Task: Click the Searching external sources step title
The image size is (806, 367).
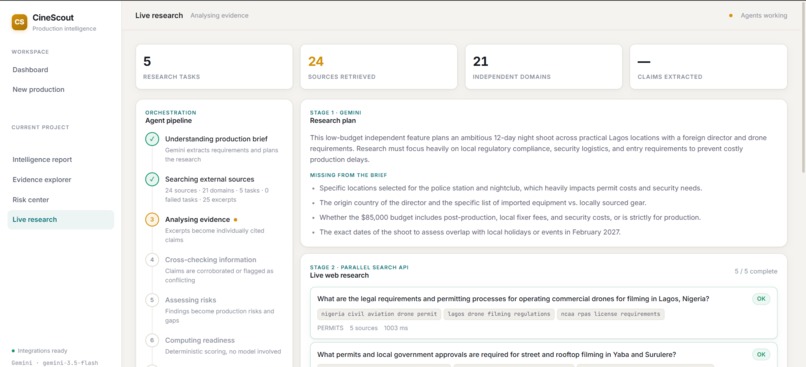Action: (209, 179)
